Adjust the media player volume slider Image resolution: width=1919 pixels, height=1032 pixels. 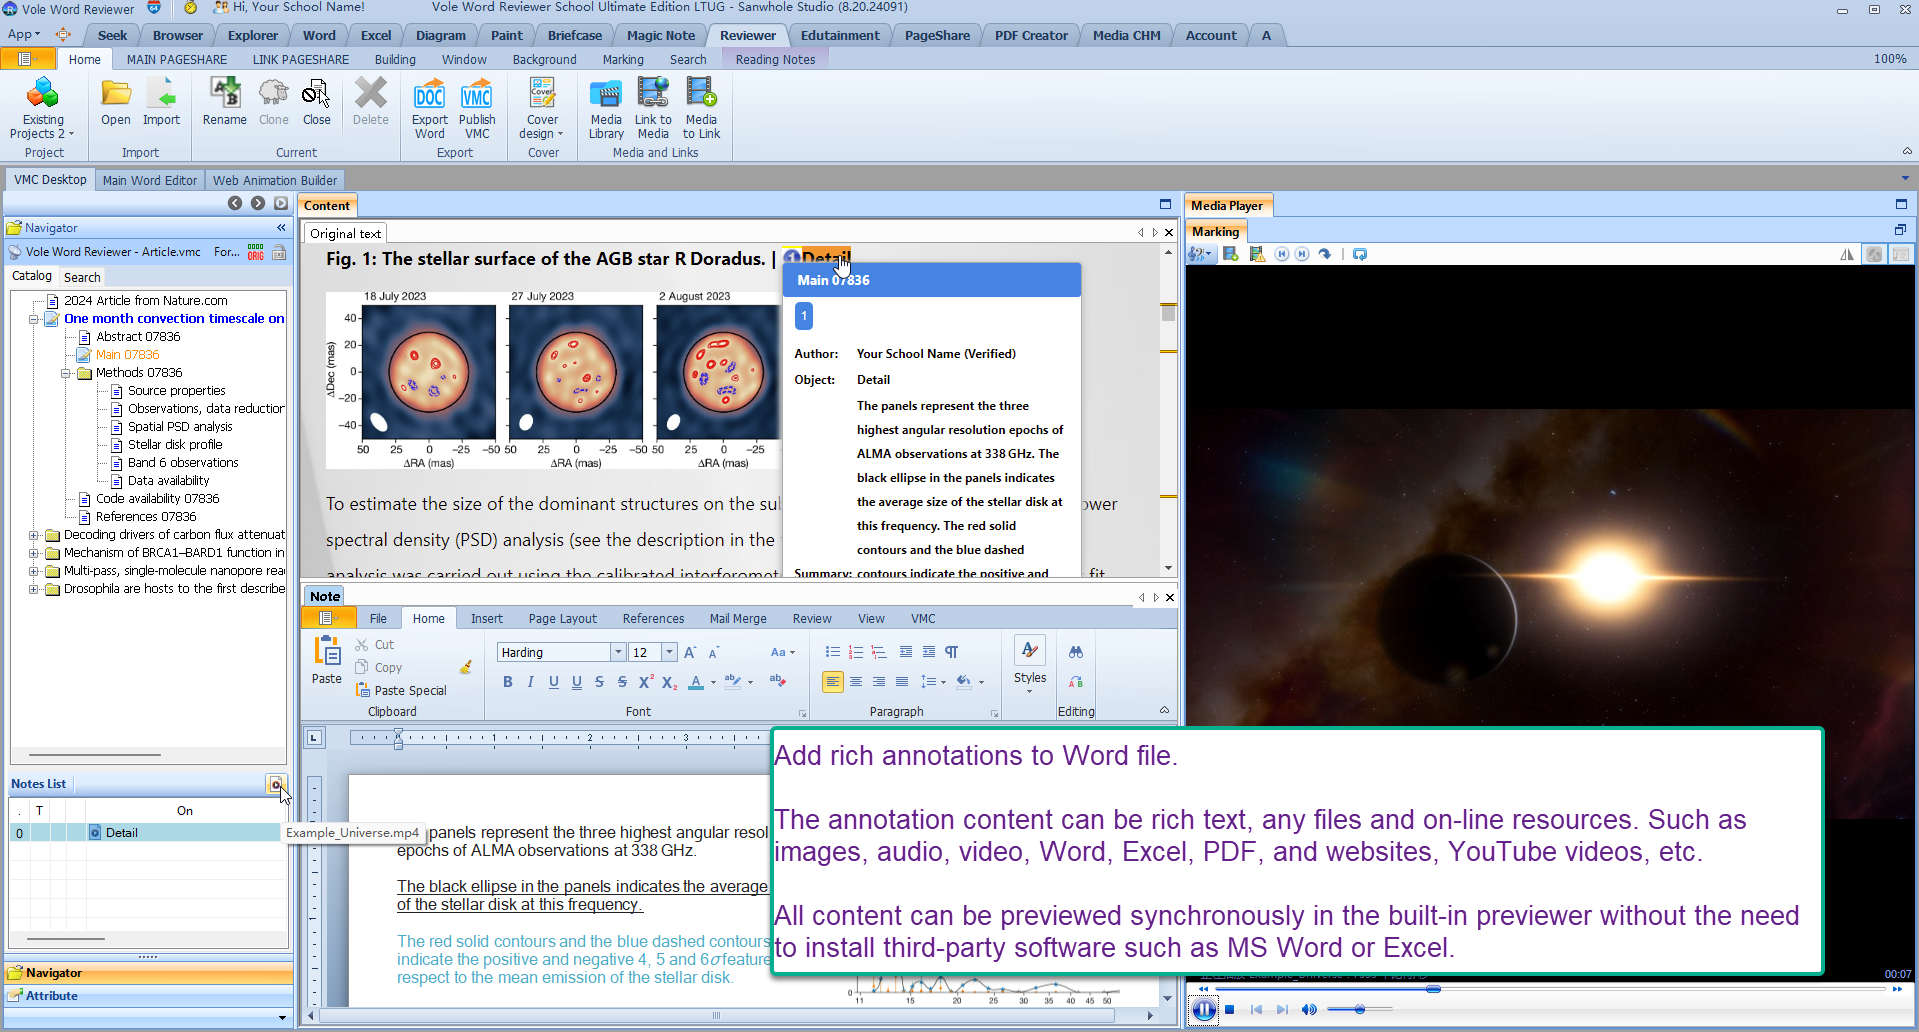tap(1359, 1010)
